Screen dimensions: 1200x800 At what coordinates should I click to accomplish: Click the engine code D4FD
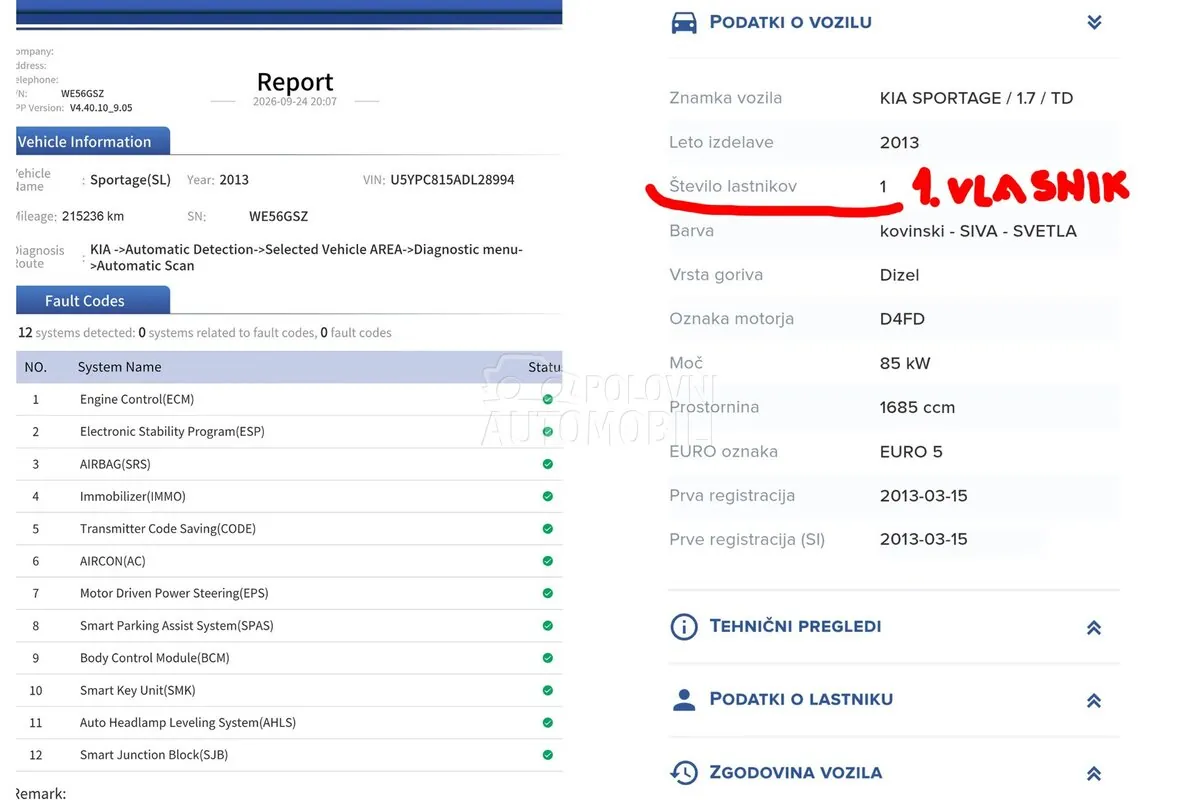click(x=902, y=319)
